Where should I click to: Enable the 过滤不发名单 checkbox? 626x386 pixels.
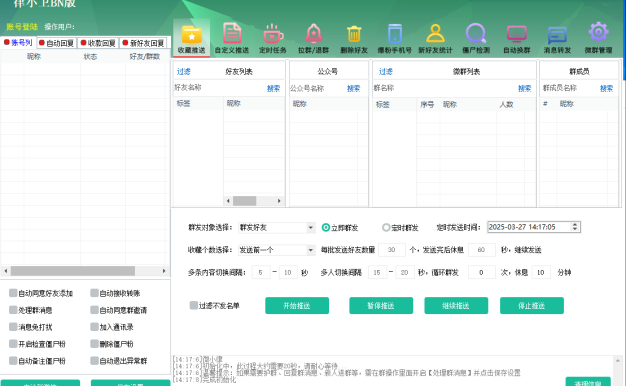point(194,306)
